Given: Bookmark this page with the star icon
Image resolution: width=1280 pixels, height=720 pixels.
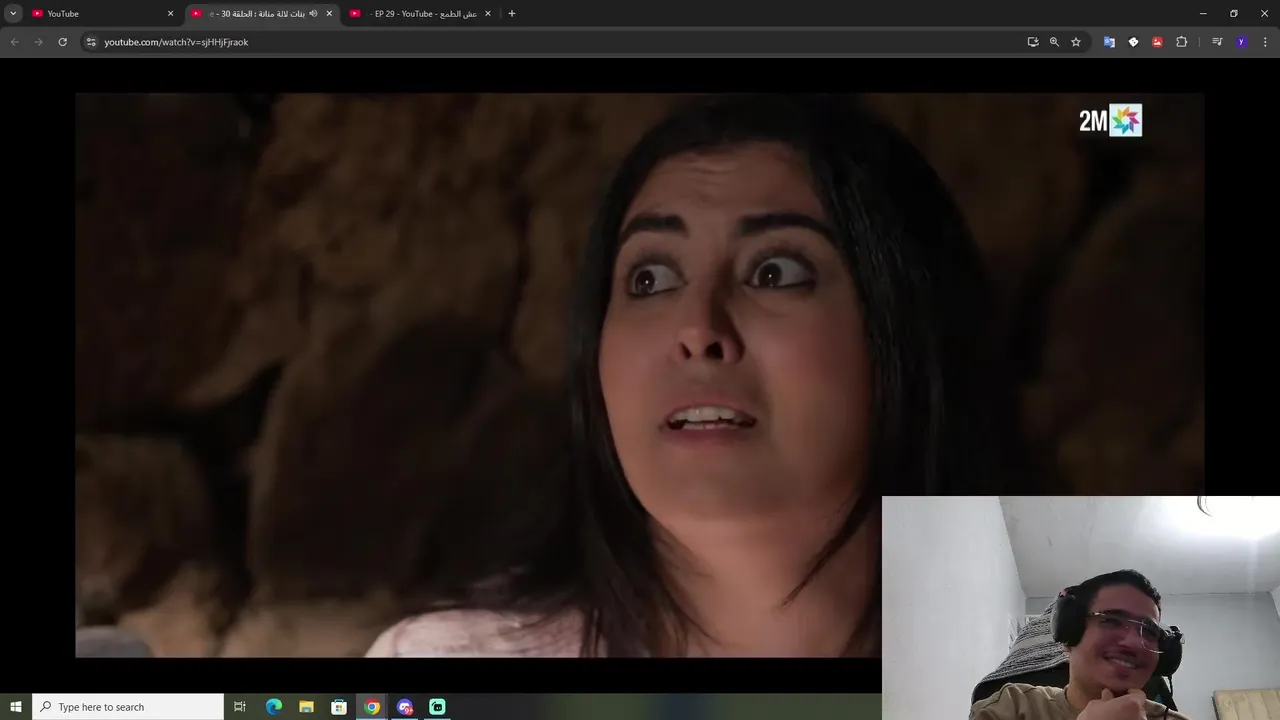Looking at the screenshot, I should [x=1076, y=42].
